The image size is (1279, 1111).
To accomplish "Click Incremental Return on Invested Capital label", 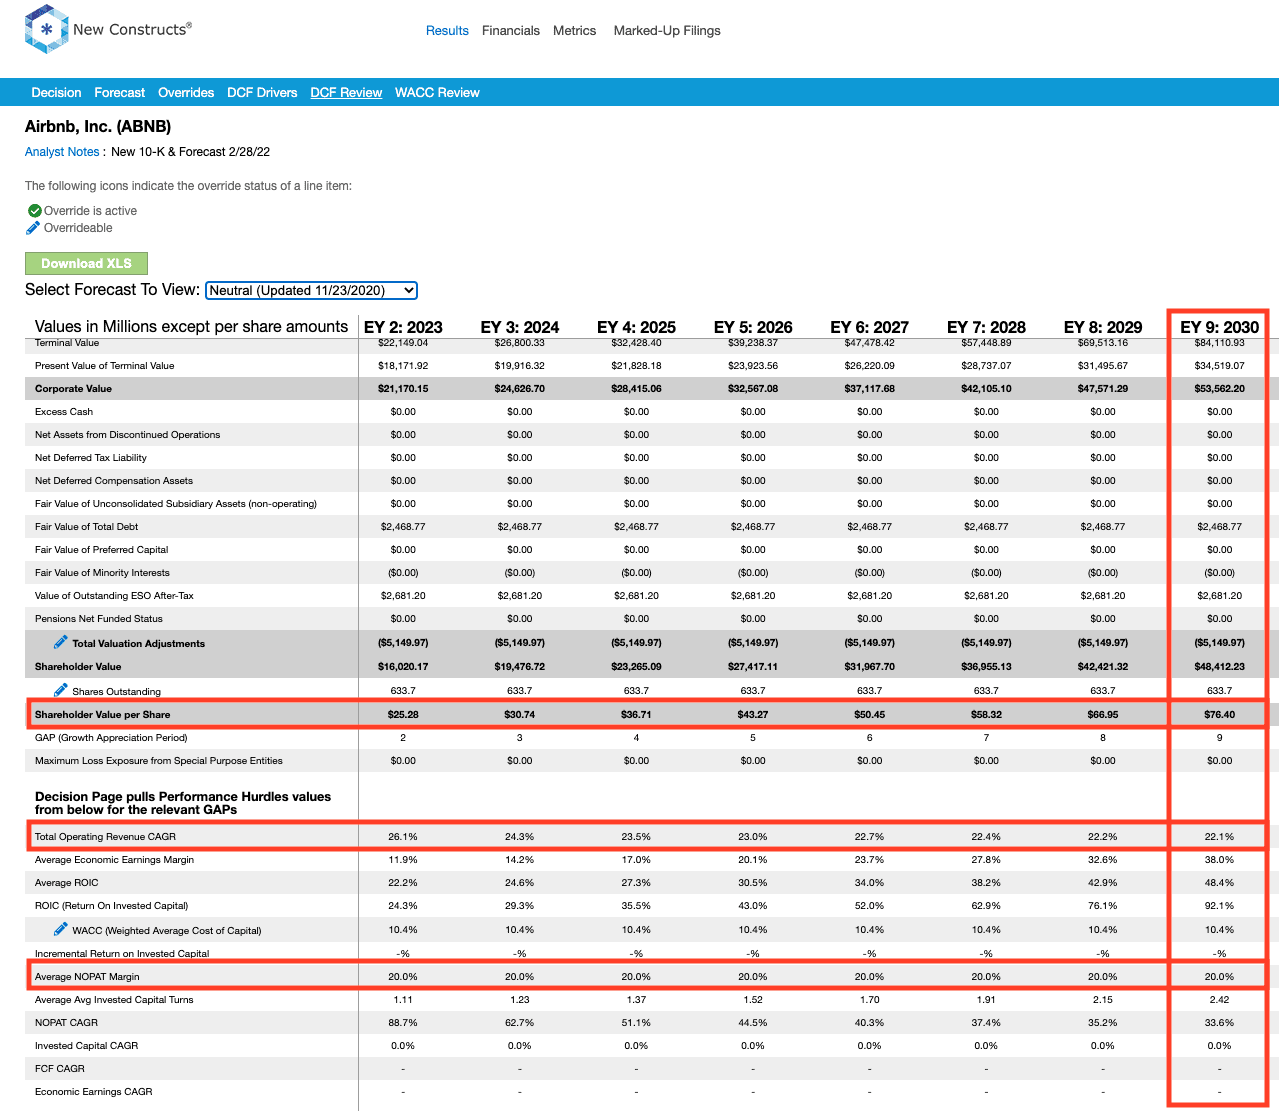I will pyautogui.click(x=122, y=954).
